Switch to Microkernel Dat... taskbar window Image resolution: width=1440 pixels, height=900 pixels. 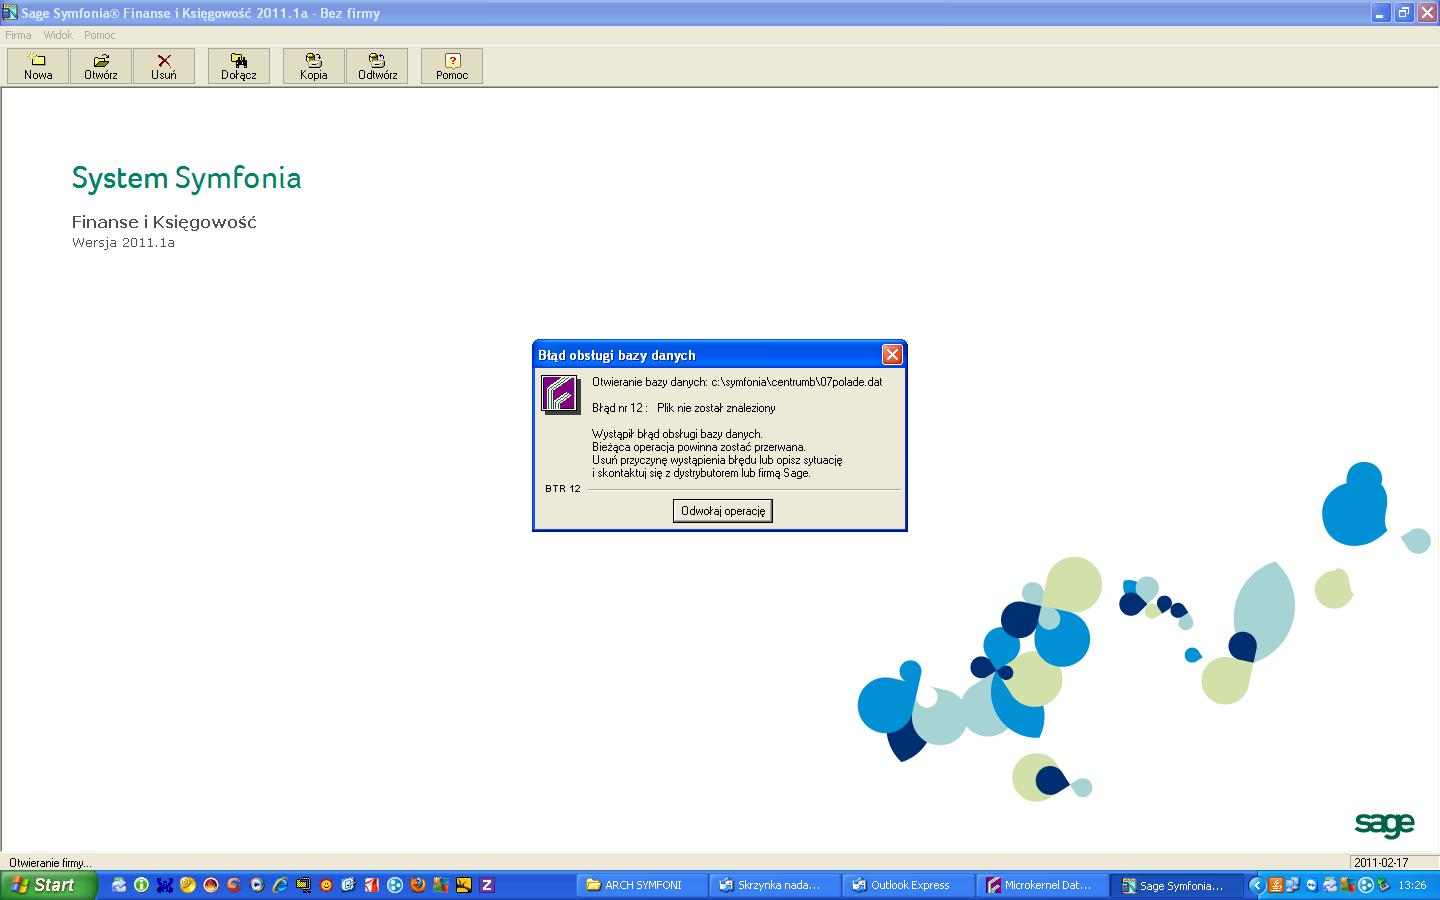point(1041,885)
